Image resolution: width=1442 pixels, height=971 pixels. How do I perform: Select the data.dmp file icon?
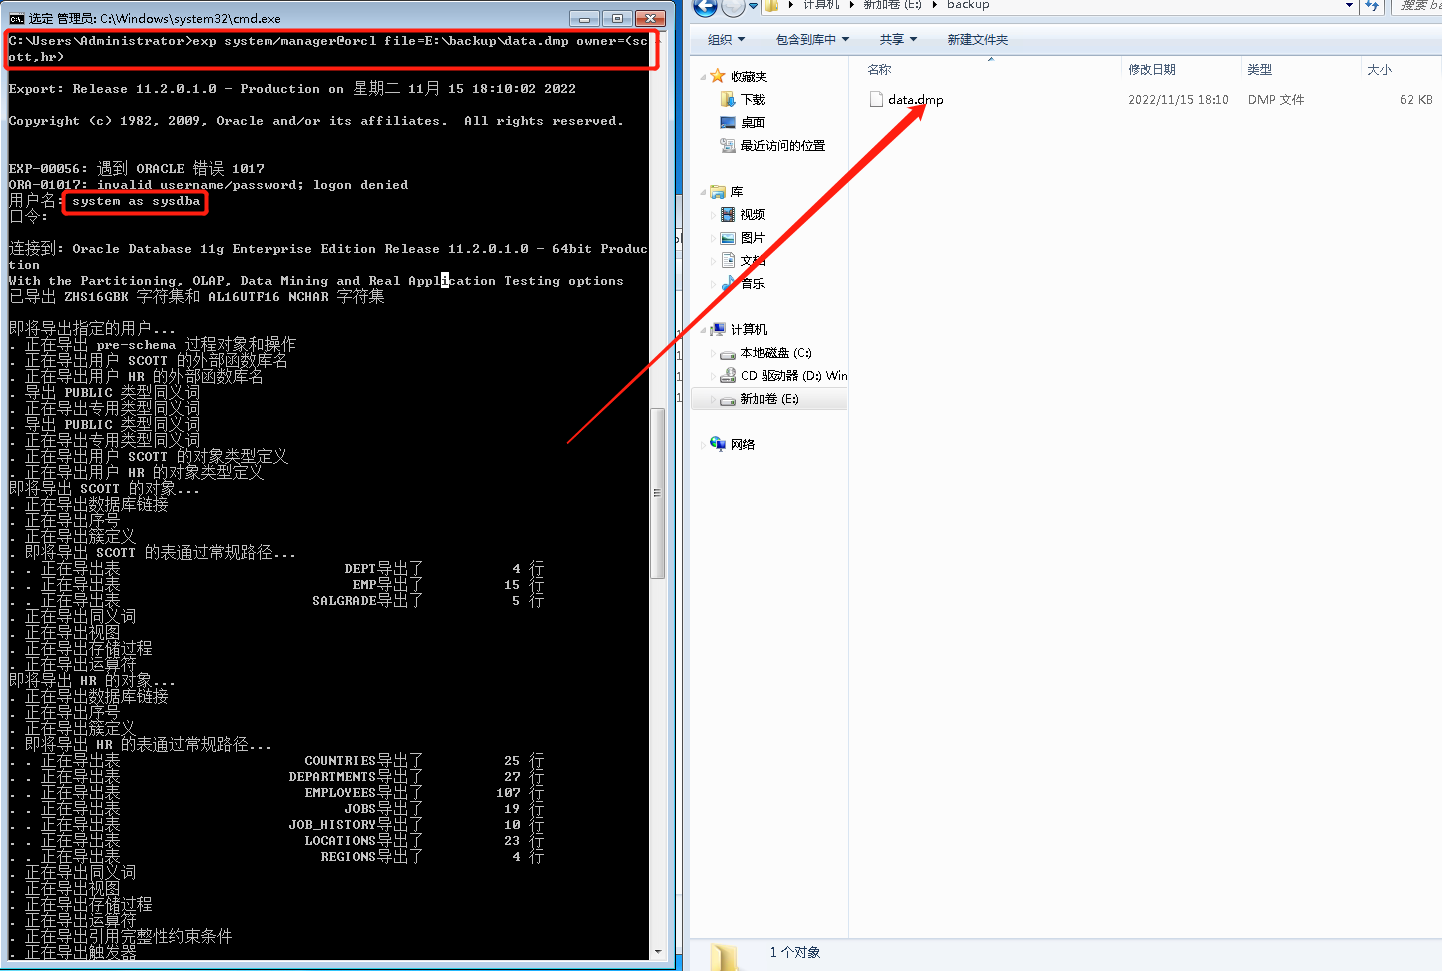pyautogui.click(x=877, y=99)
